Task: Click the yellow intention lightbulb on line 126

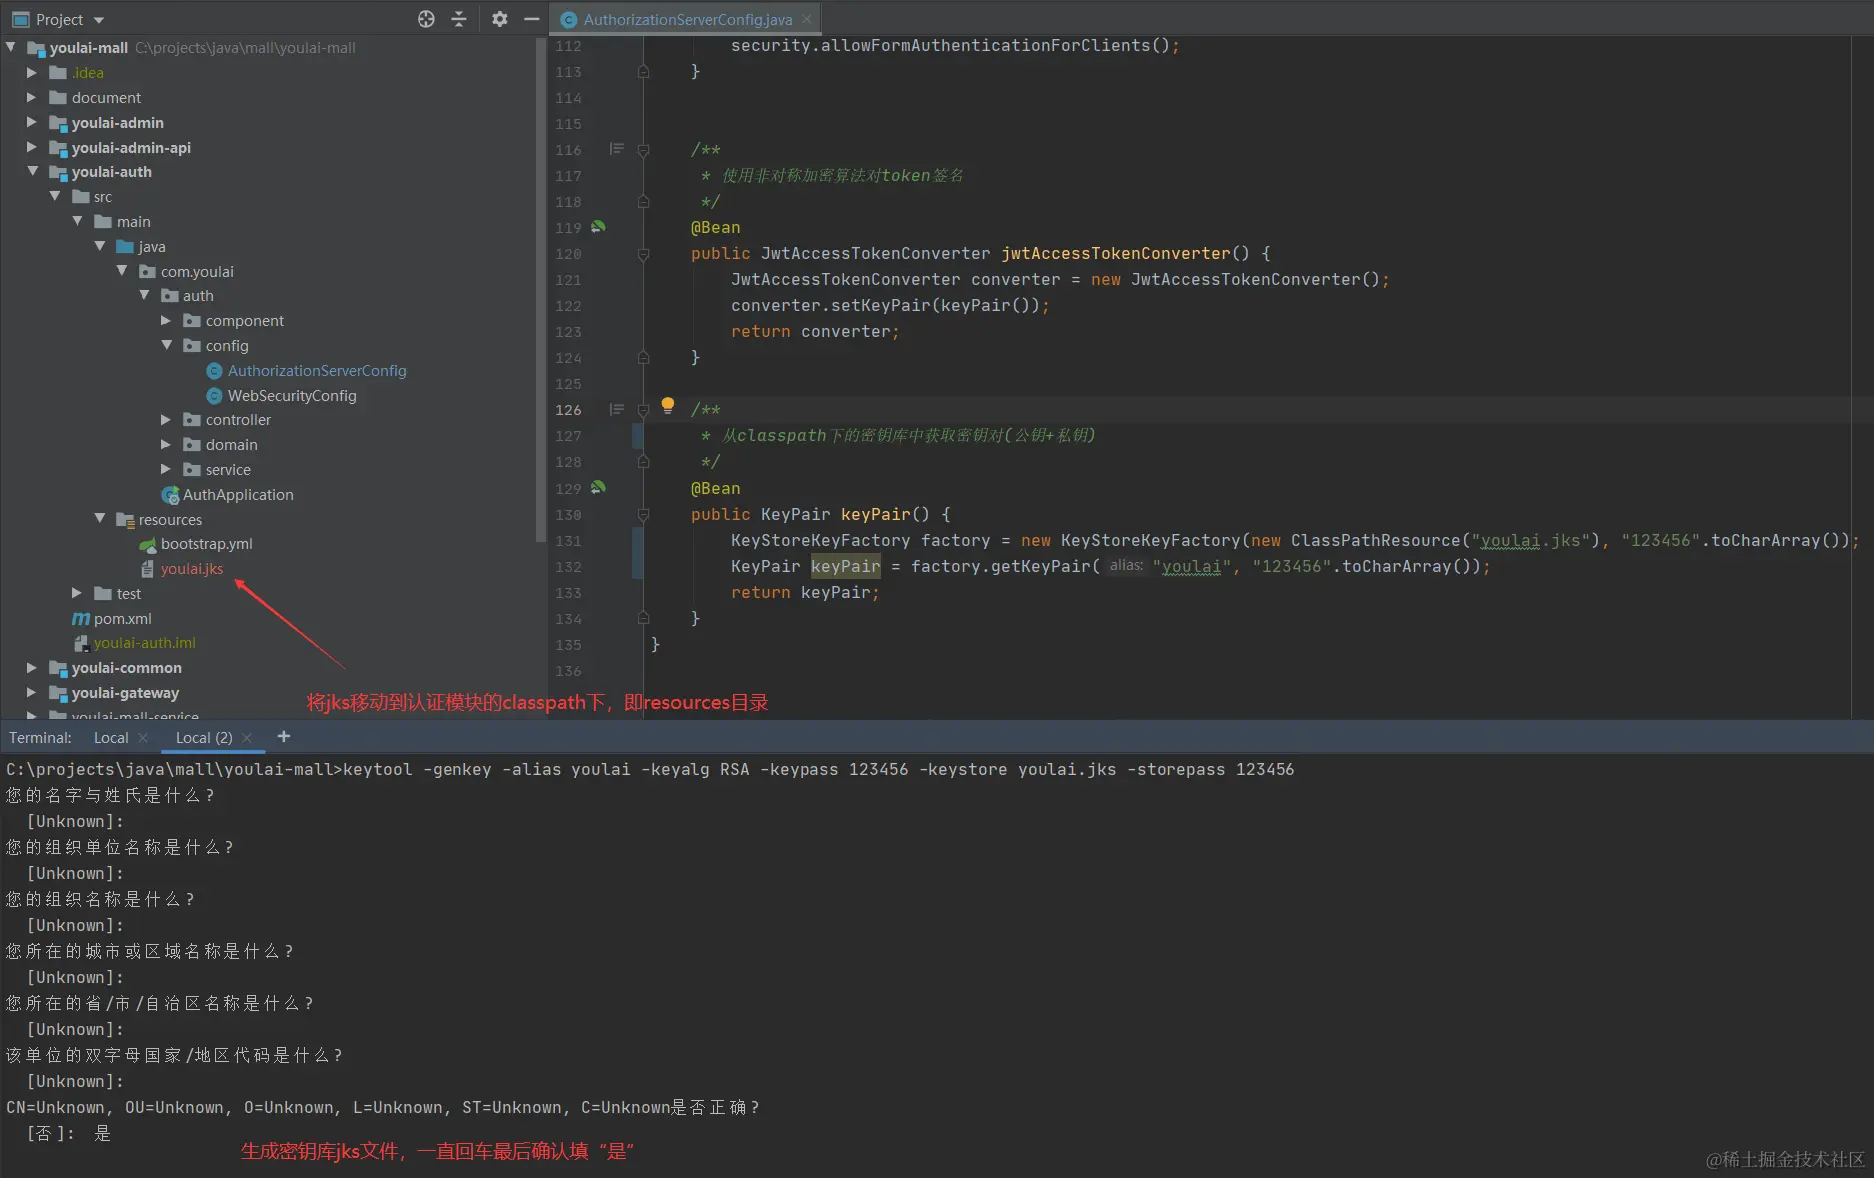Action: coord(668,406)
